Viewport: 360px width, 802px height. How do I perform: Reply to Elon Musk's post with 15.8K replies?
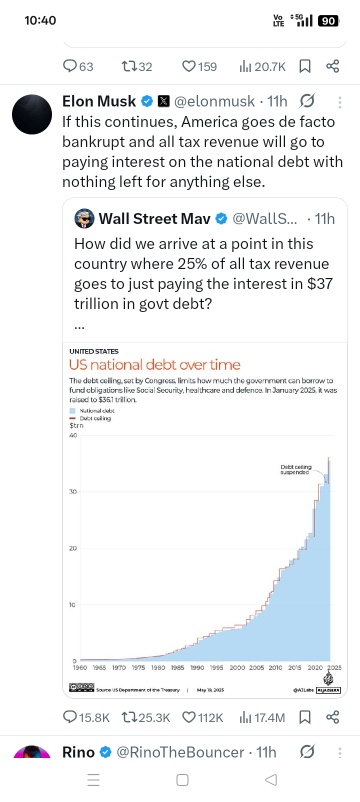tap(86, 717)
